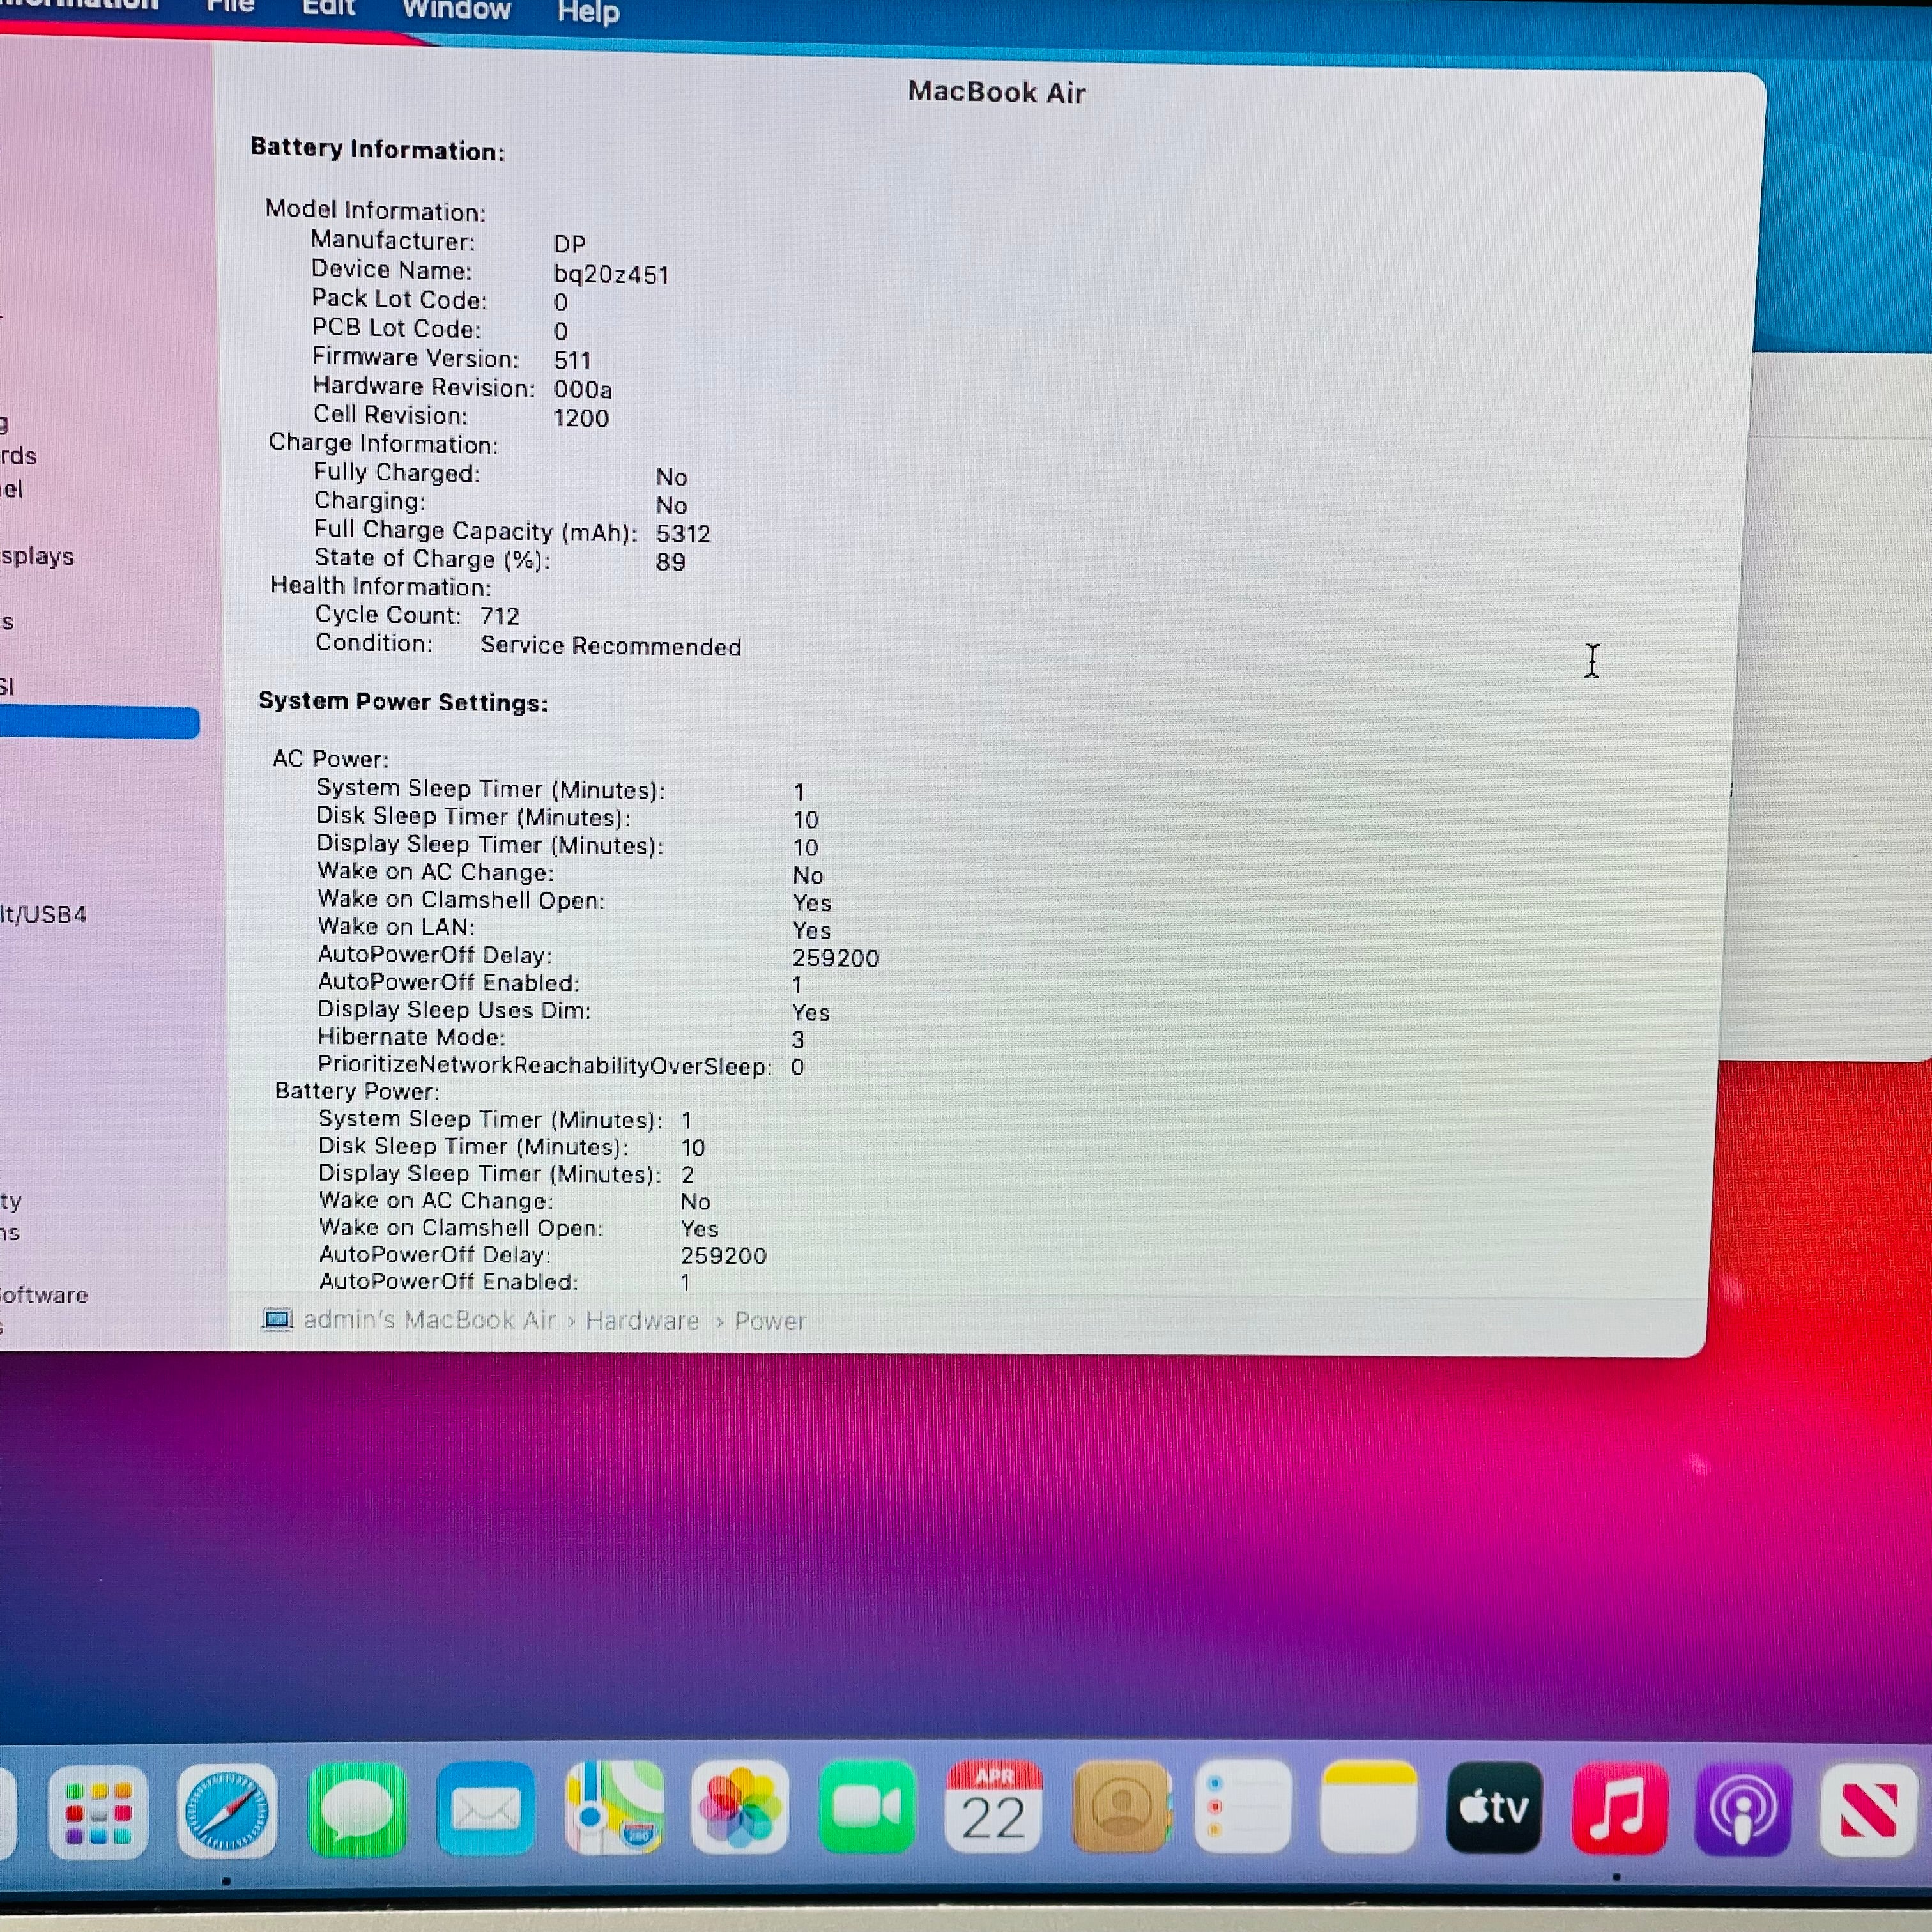The image size is (1932, 1932).
Task: Click the 'Battery Information:' heading
Action: tap(377, 149)
